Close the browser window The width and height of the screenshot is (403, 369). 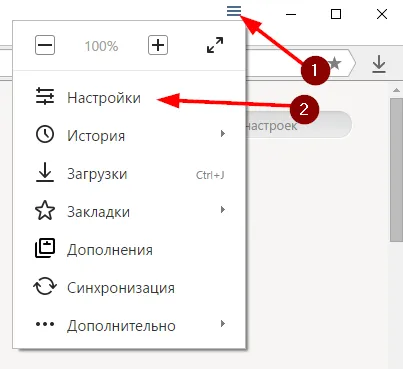coord(382,14)
